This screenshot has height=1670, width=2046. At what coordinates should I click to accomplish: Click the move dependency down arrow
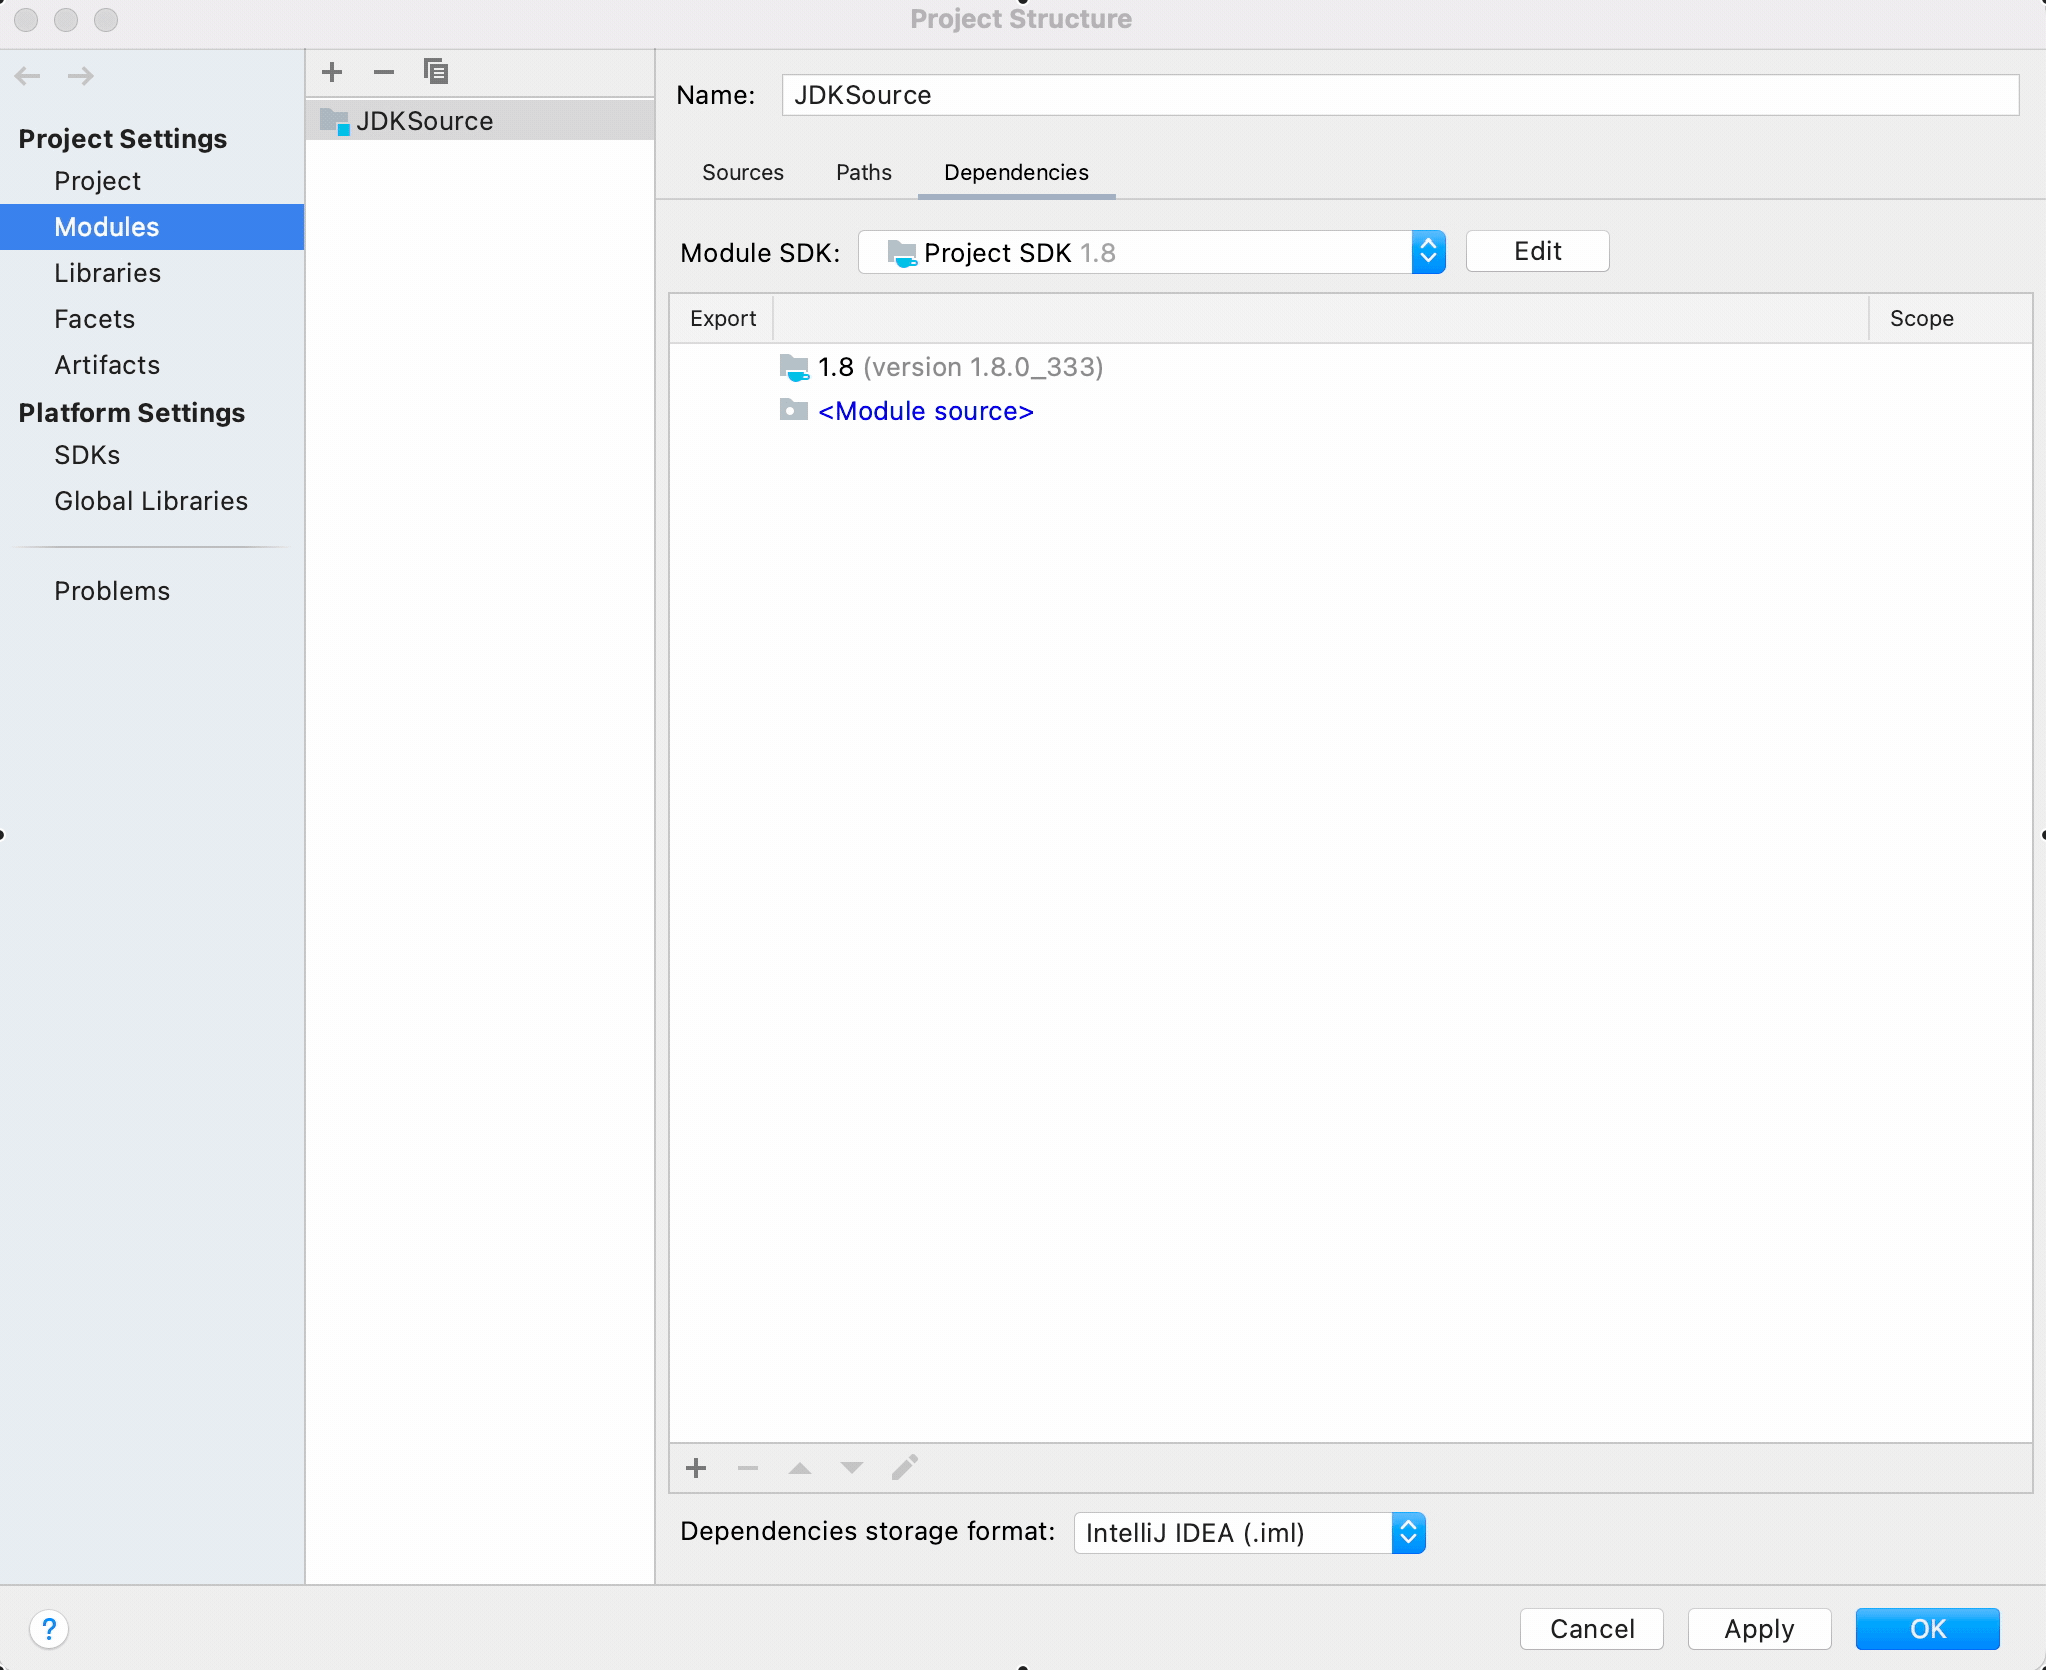coord(852,1468)
